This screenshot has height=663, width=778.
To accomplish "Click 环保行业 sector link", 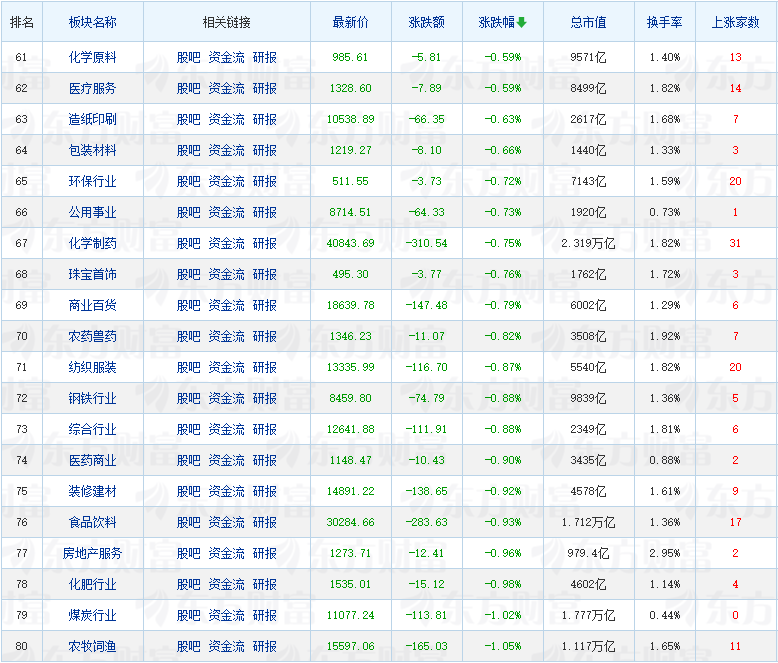I will (x=92, y=182).
